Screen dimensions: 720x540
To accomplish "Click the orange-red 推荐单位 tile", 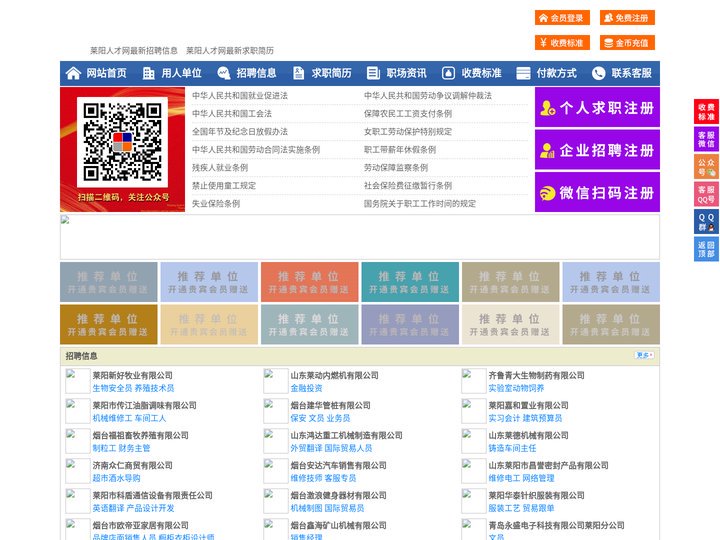I will [x=309, y=282].
